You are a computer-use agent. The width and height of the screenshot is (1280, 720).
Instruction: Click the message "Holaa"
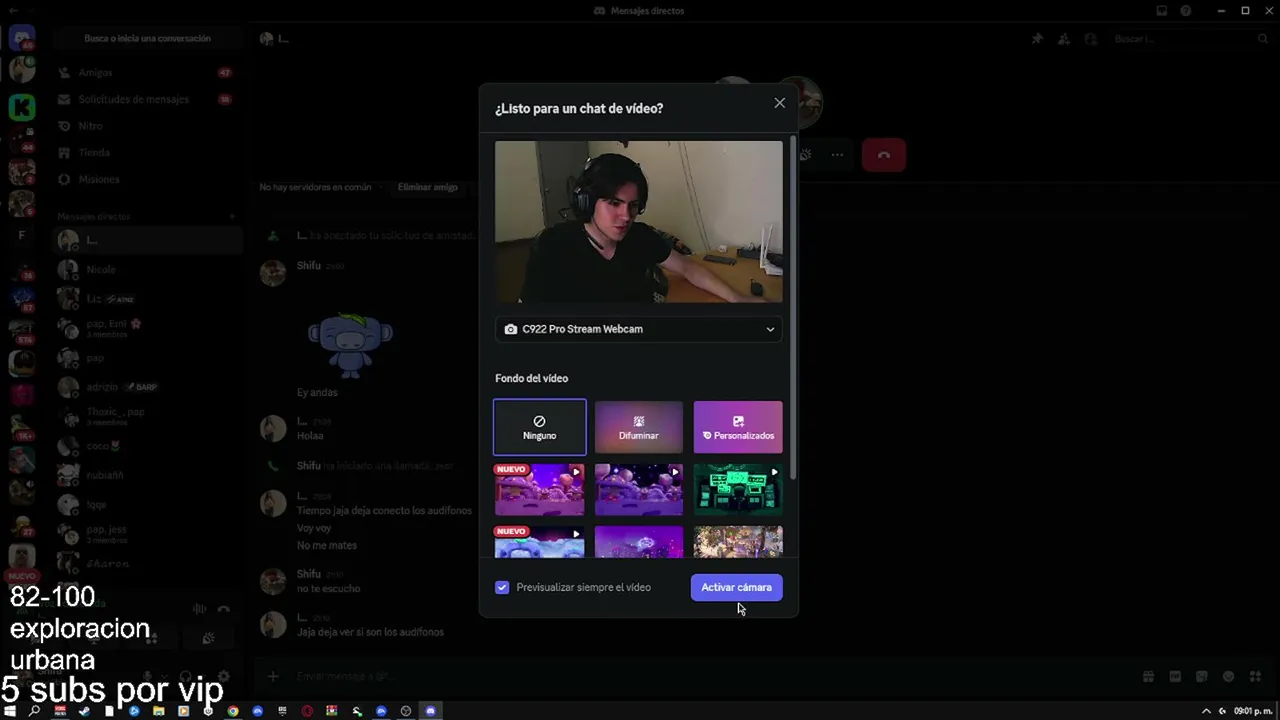(310, 436)
